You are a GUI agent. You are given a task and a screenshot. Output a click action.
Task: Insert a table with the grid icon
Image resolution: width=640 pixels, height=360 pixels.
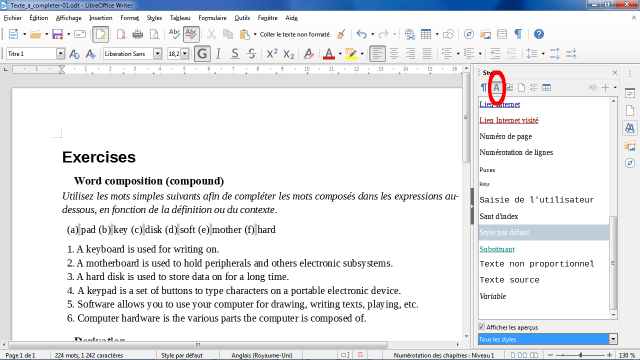point(426,34)
